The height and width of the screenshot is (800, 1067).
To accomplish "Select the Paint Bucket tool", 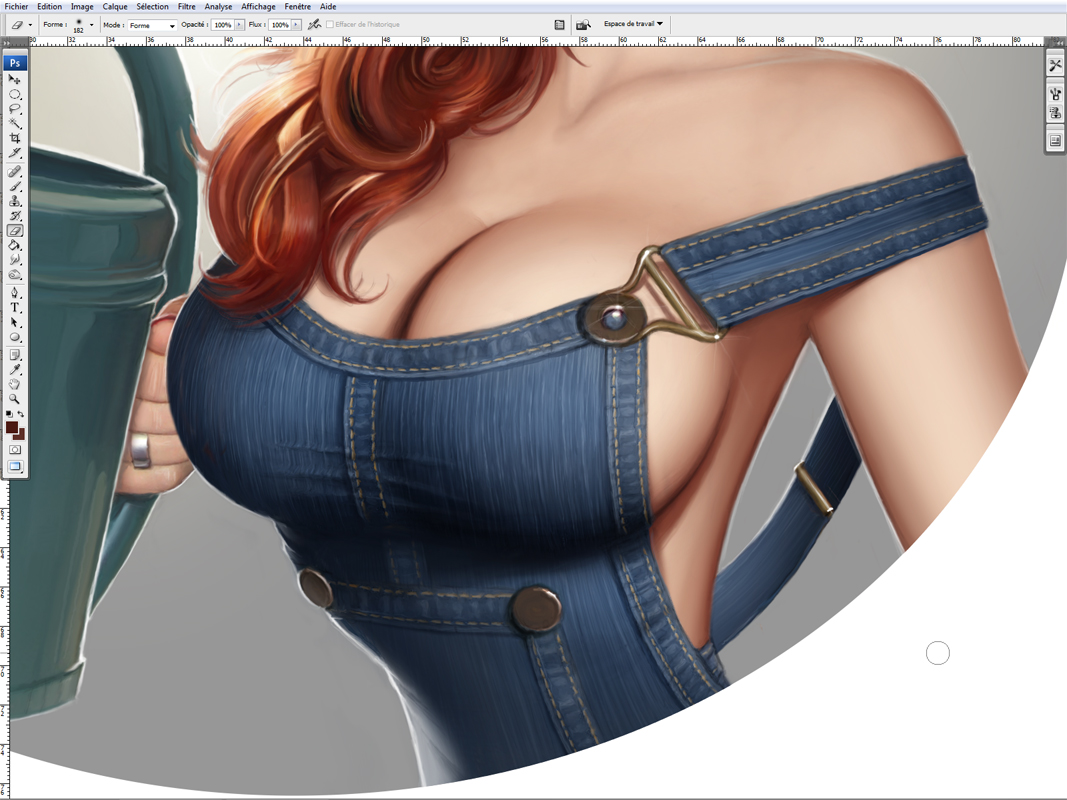I will [x=14, y=245].
